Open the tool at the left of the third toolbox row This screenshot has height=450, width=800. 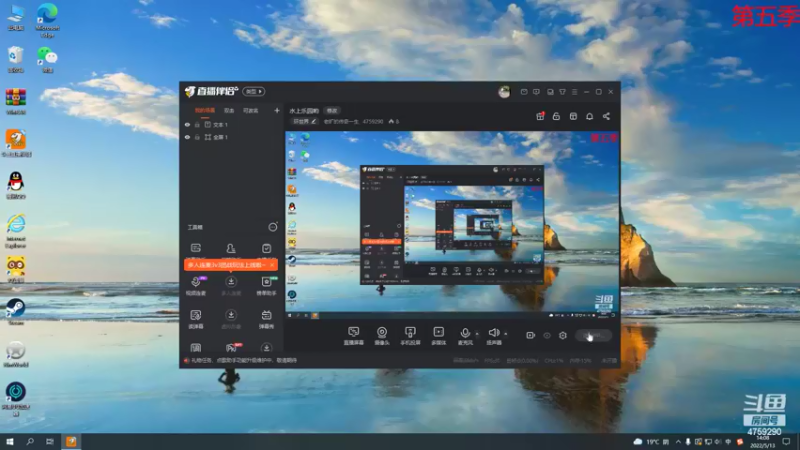[196, 319]
